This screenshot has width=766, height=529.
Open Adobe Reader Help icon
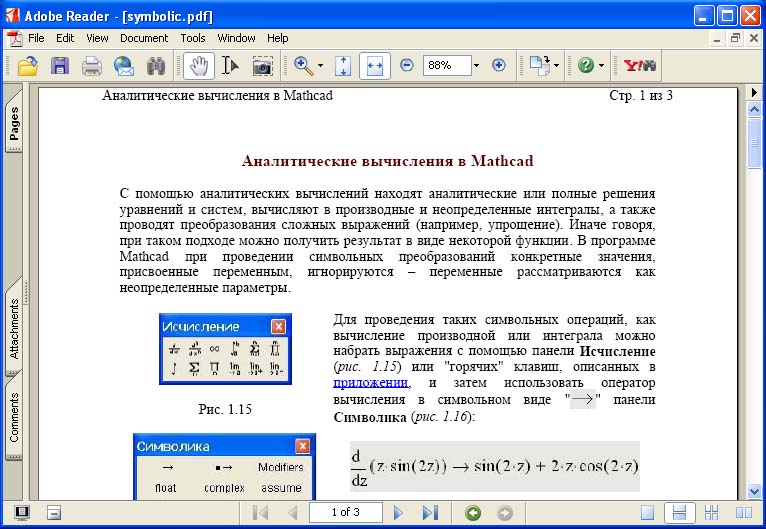coord(585,65)
